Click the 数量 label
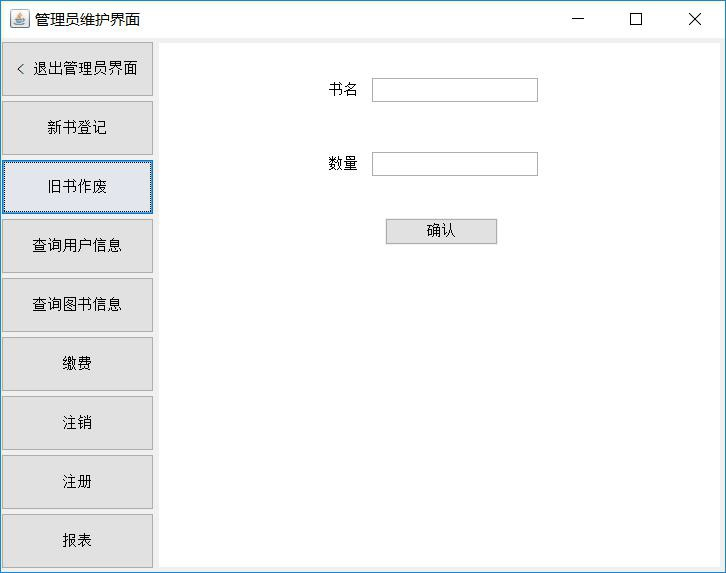 (343, 163)
